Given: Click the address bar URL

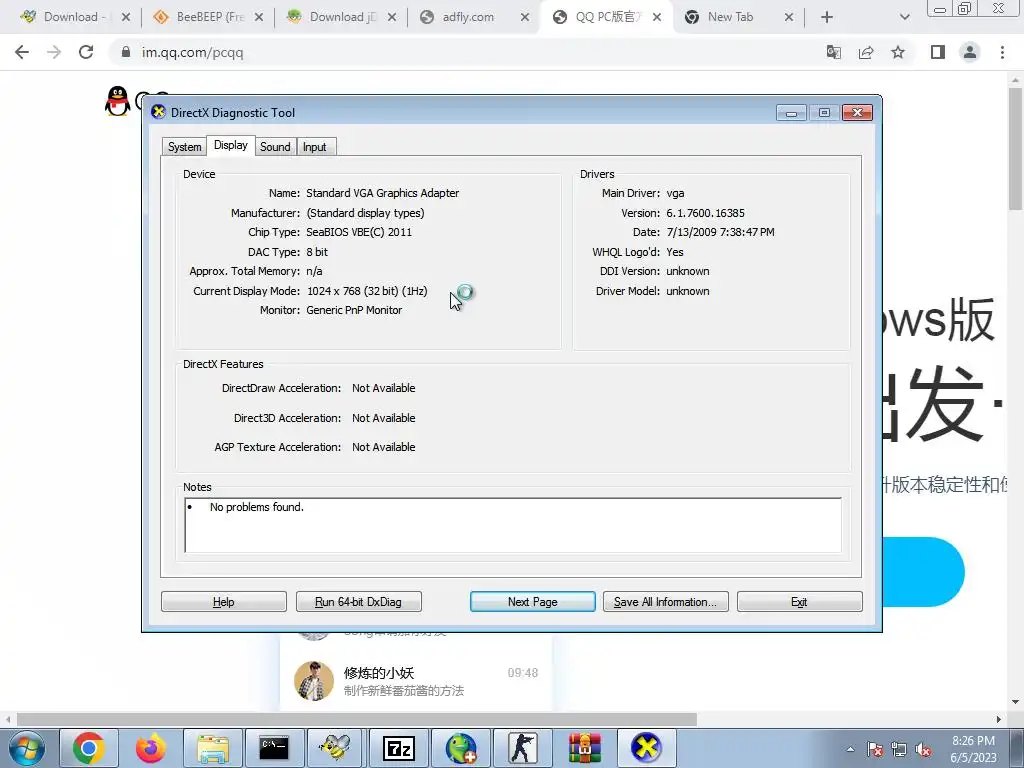Looking at the screenshot, I should pyautogui.click(x=193, y=52).
